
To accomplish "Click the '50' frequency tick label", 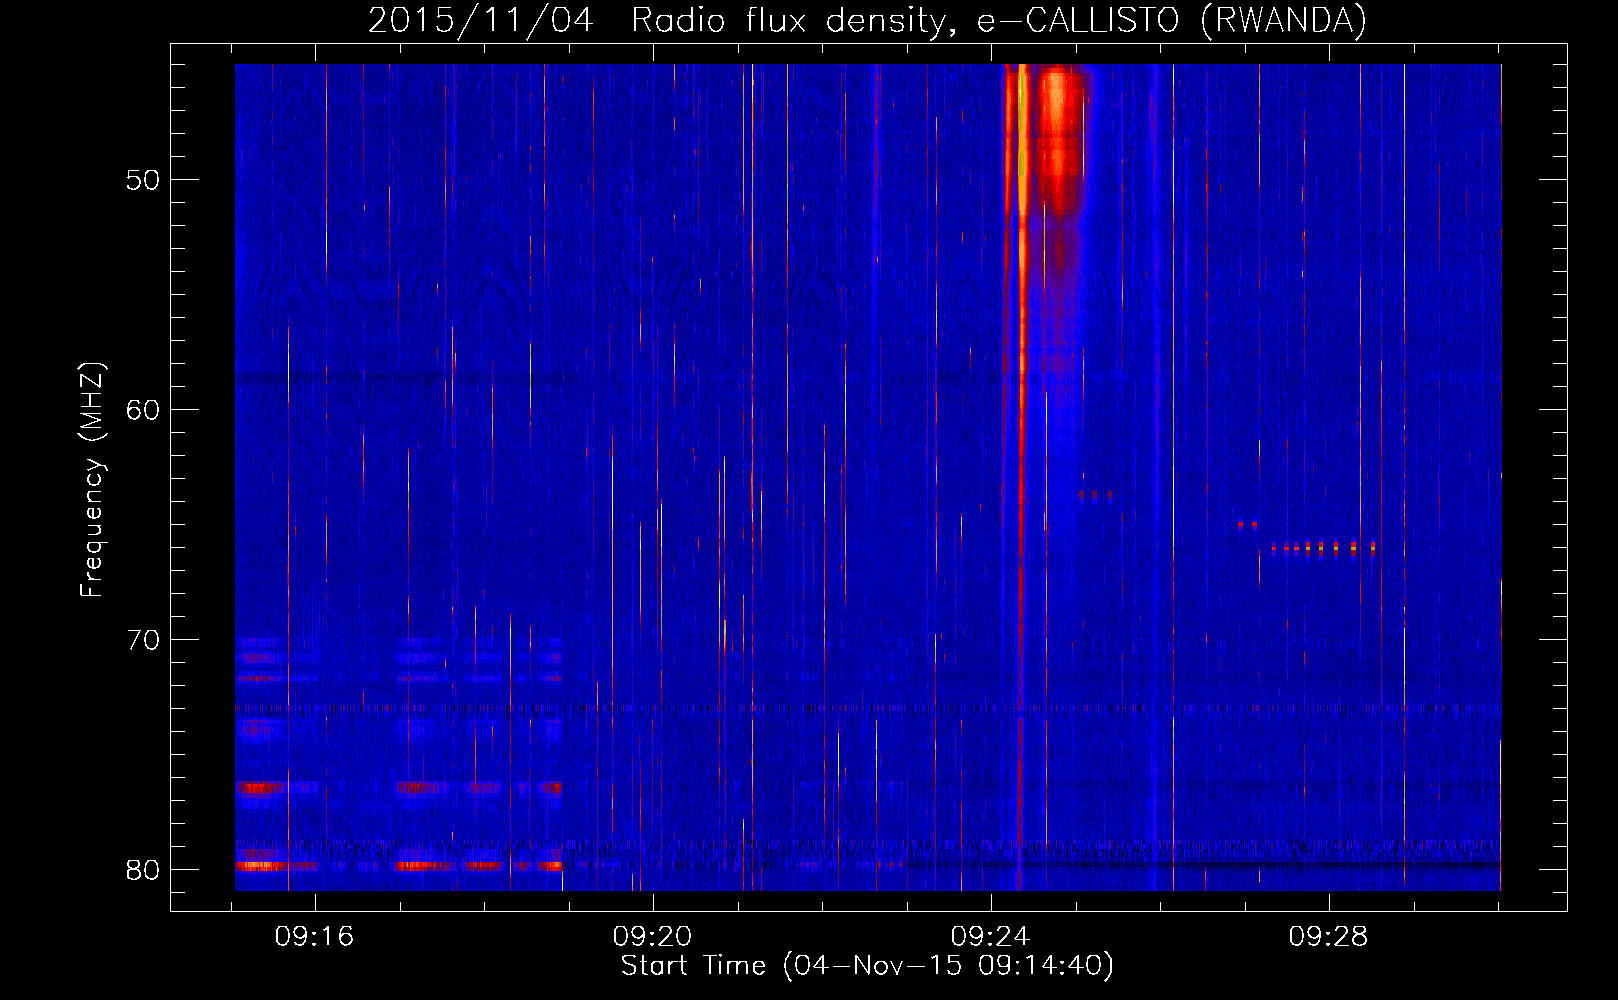I will [143, 180].
